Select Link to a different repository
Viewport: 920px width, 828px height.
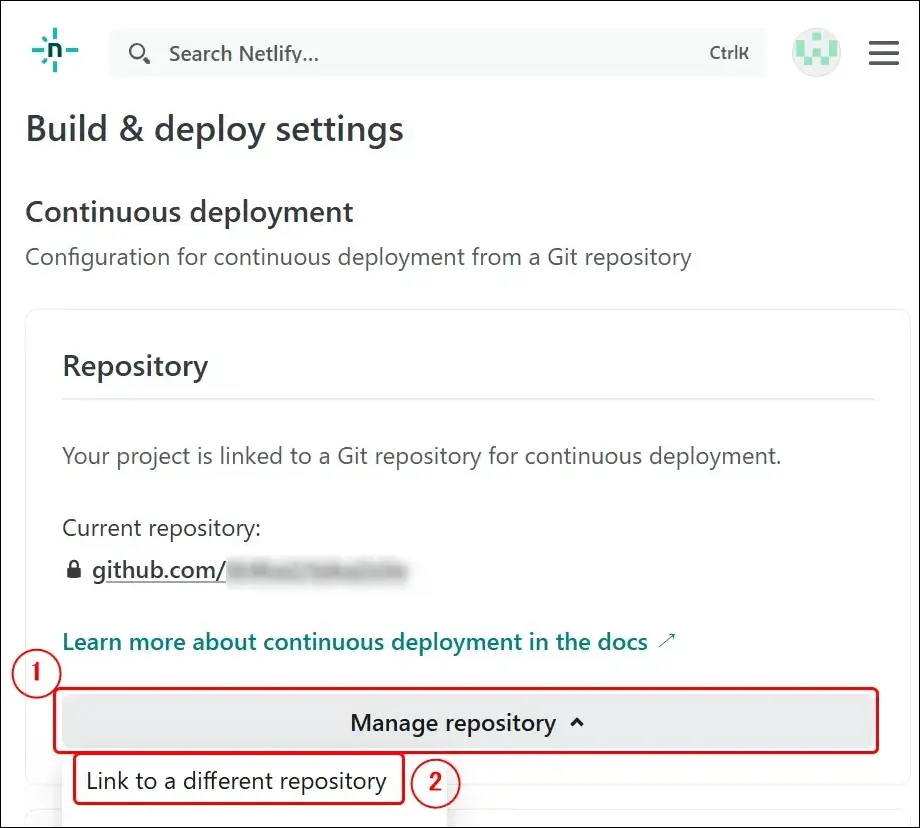pyautogui.click(x=236, y=781)
